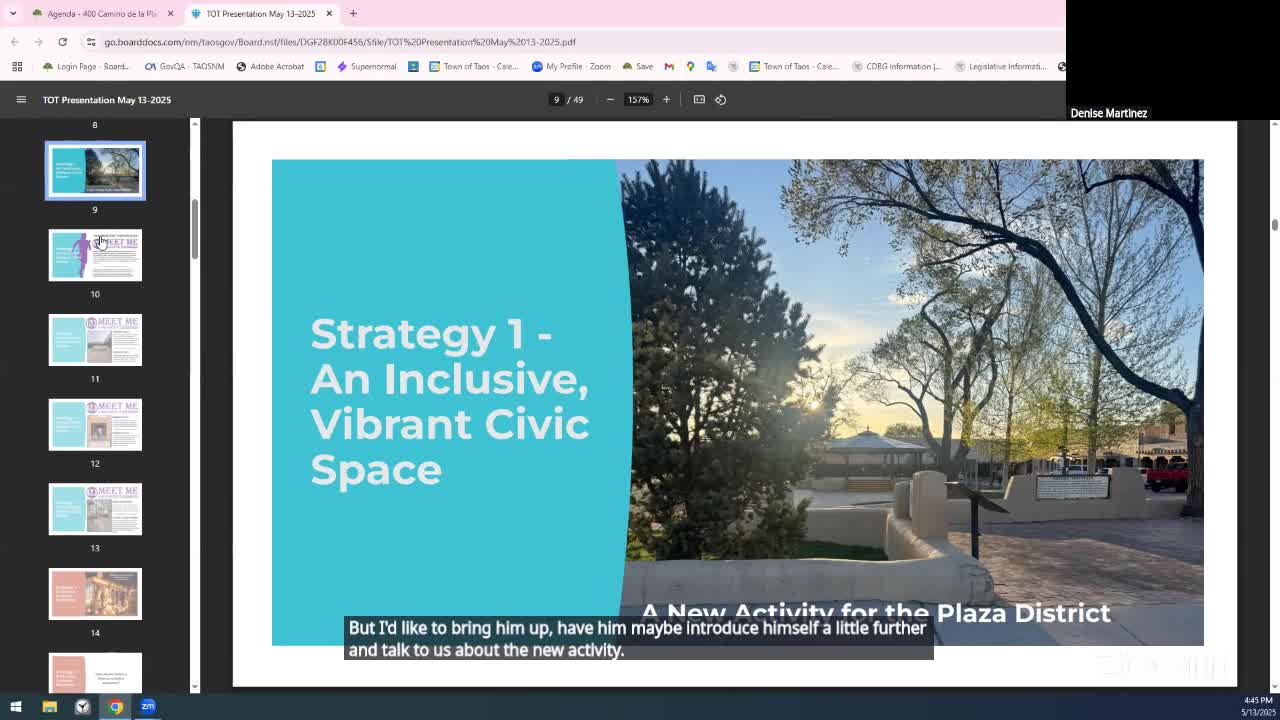Open the PDF viewer sidebar menu
This screenshot has height=720, width=1280.
21,99
